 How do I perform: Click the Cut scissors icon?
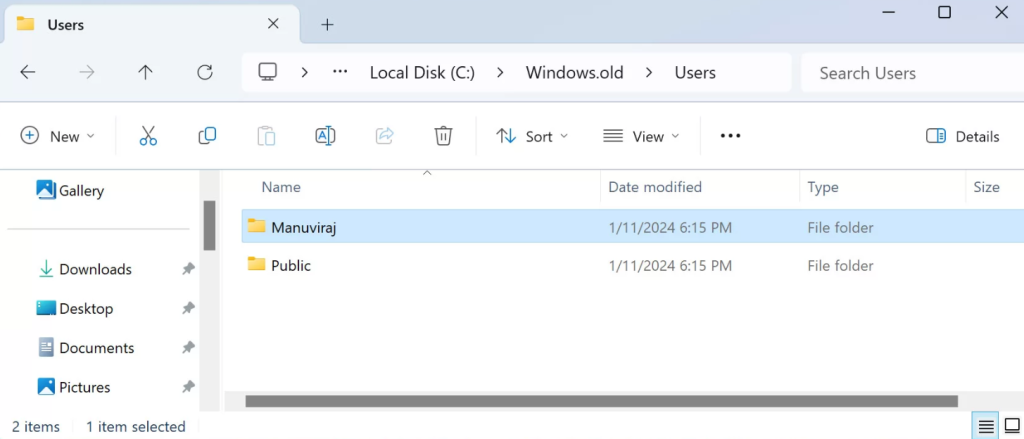pyautogui.click(x=148, y=136)
